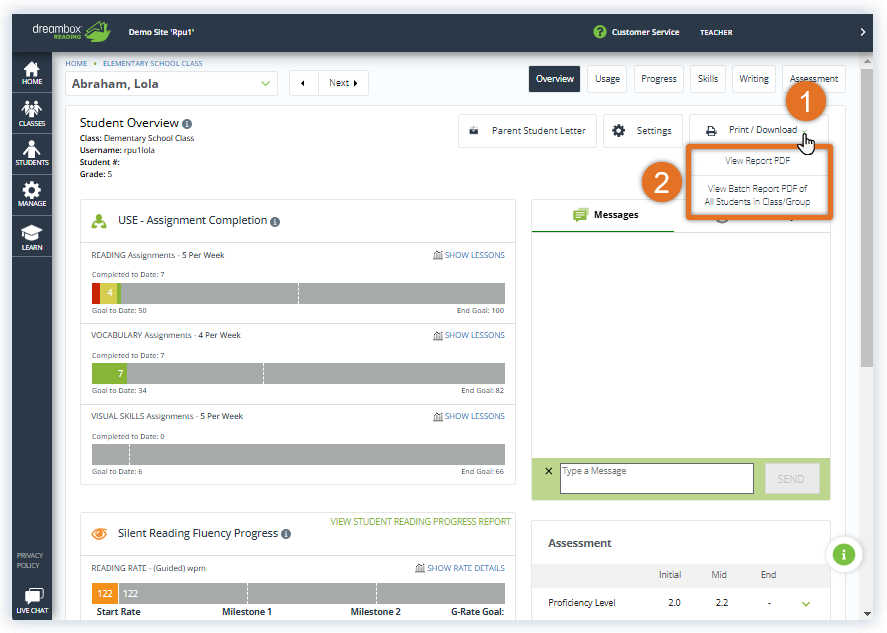887x633 pixels.
Task: Click the green info bubble on the right
Action: pos(844,553)
